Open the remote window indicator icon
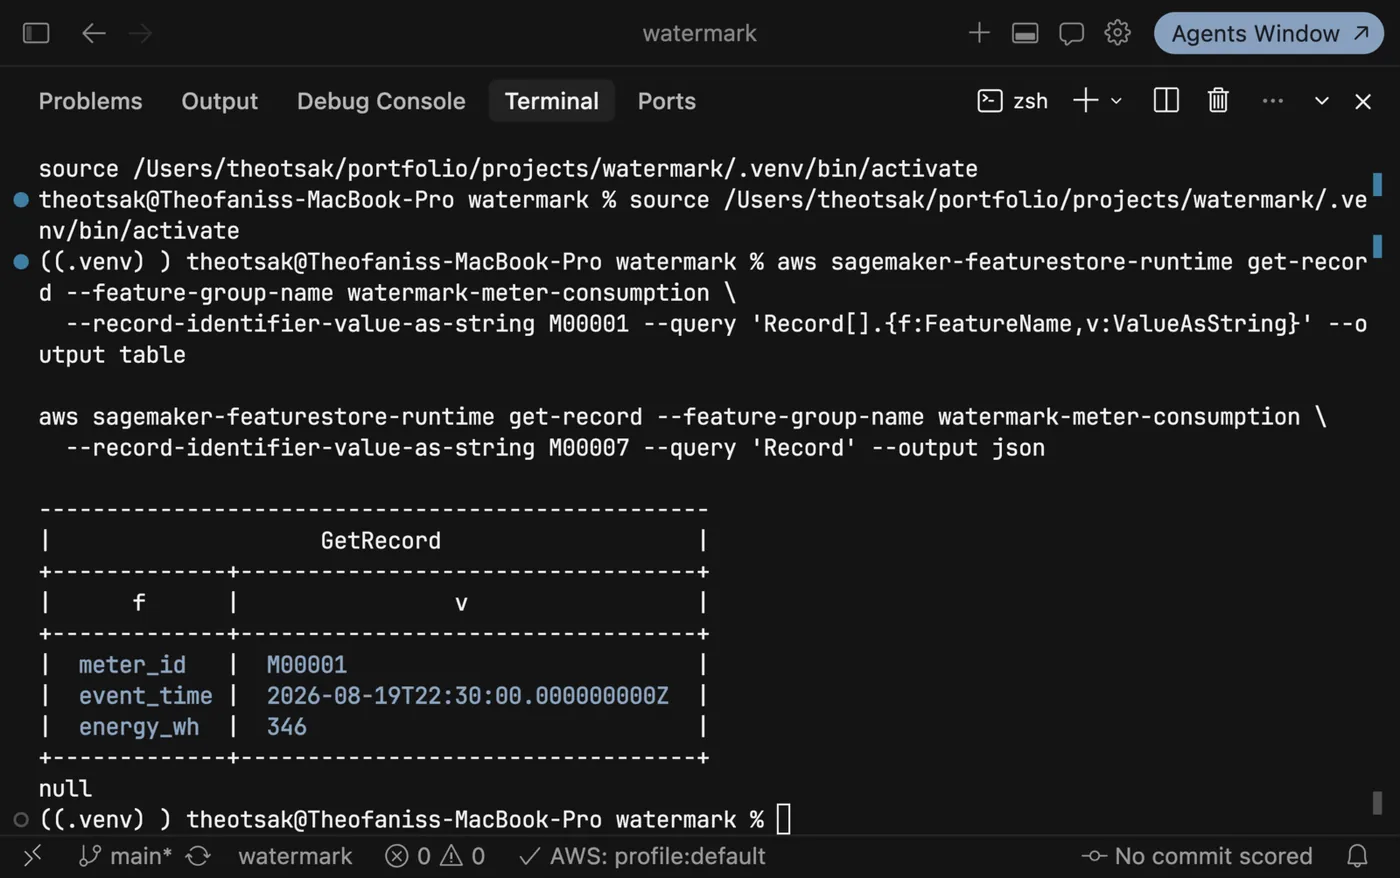Viewport: 1400px width, 878px height. (x=33, y=856)
